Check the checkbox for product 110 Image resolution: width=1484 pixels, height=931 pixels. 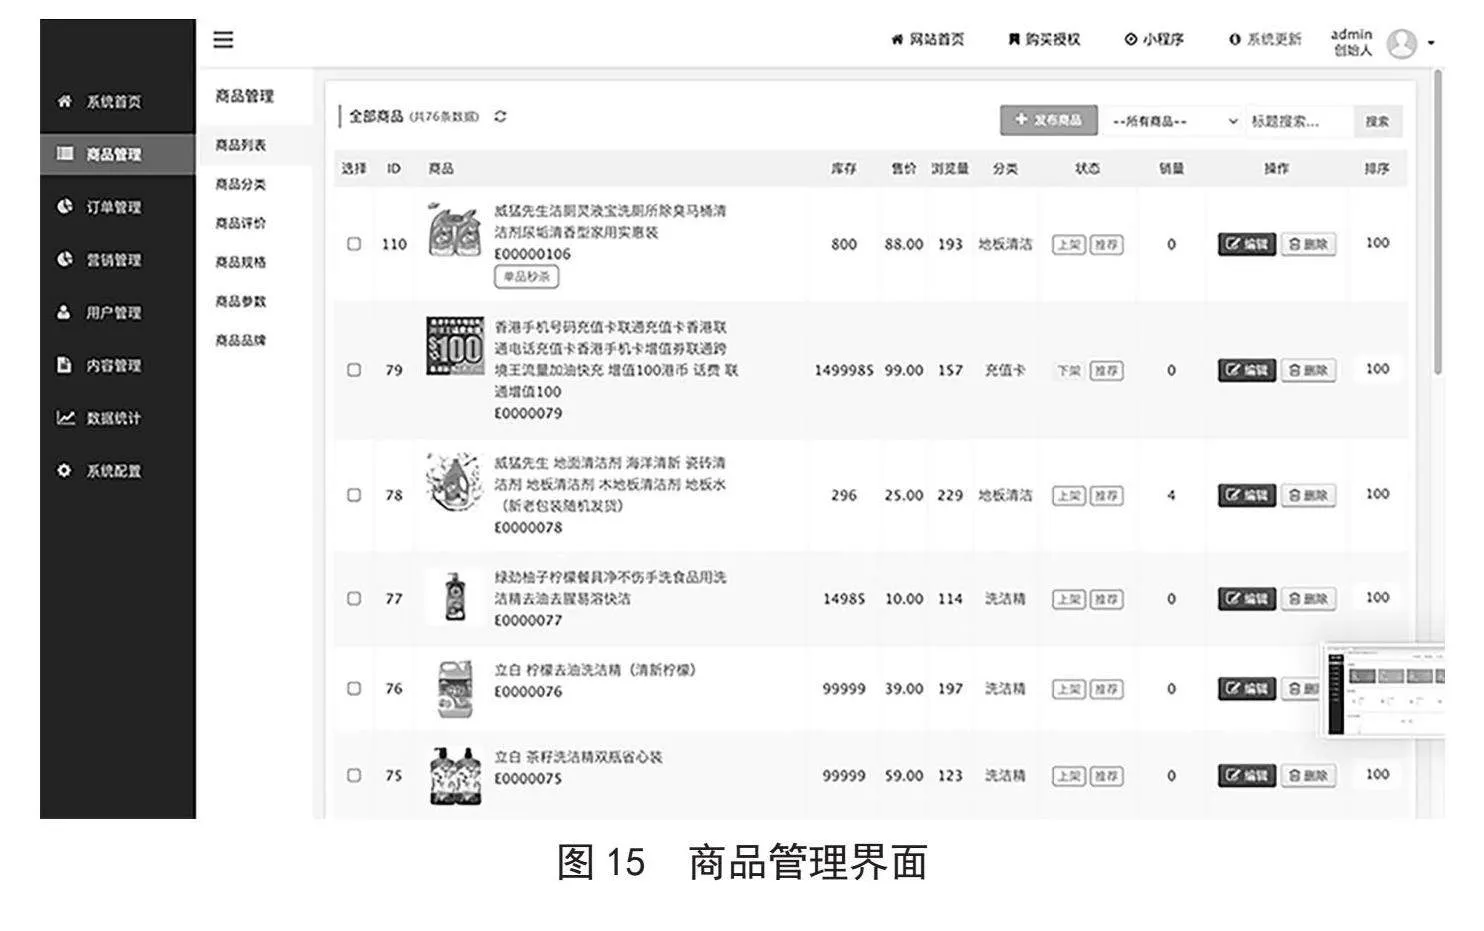[x=354, y=244]
